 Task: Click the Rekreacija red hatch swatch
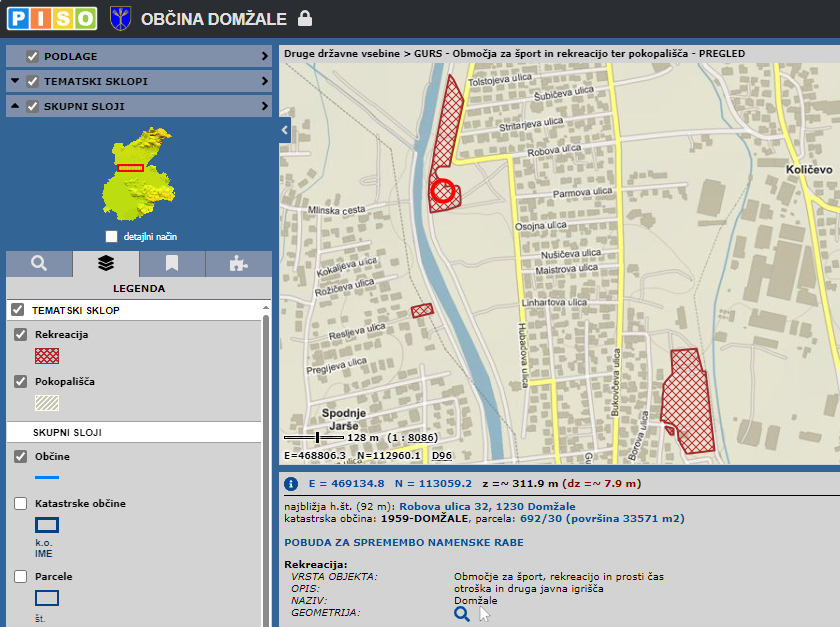47,355
